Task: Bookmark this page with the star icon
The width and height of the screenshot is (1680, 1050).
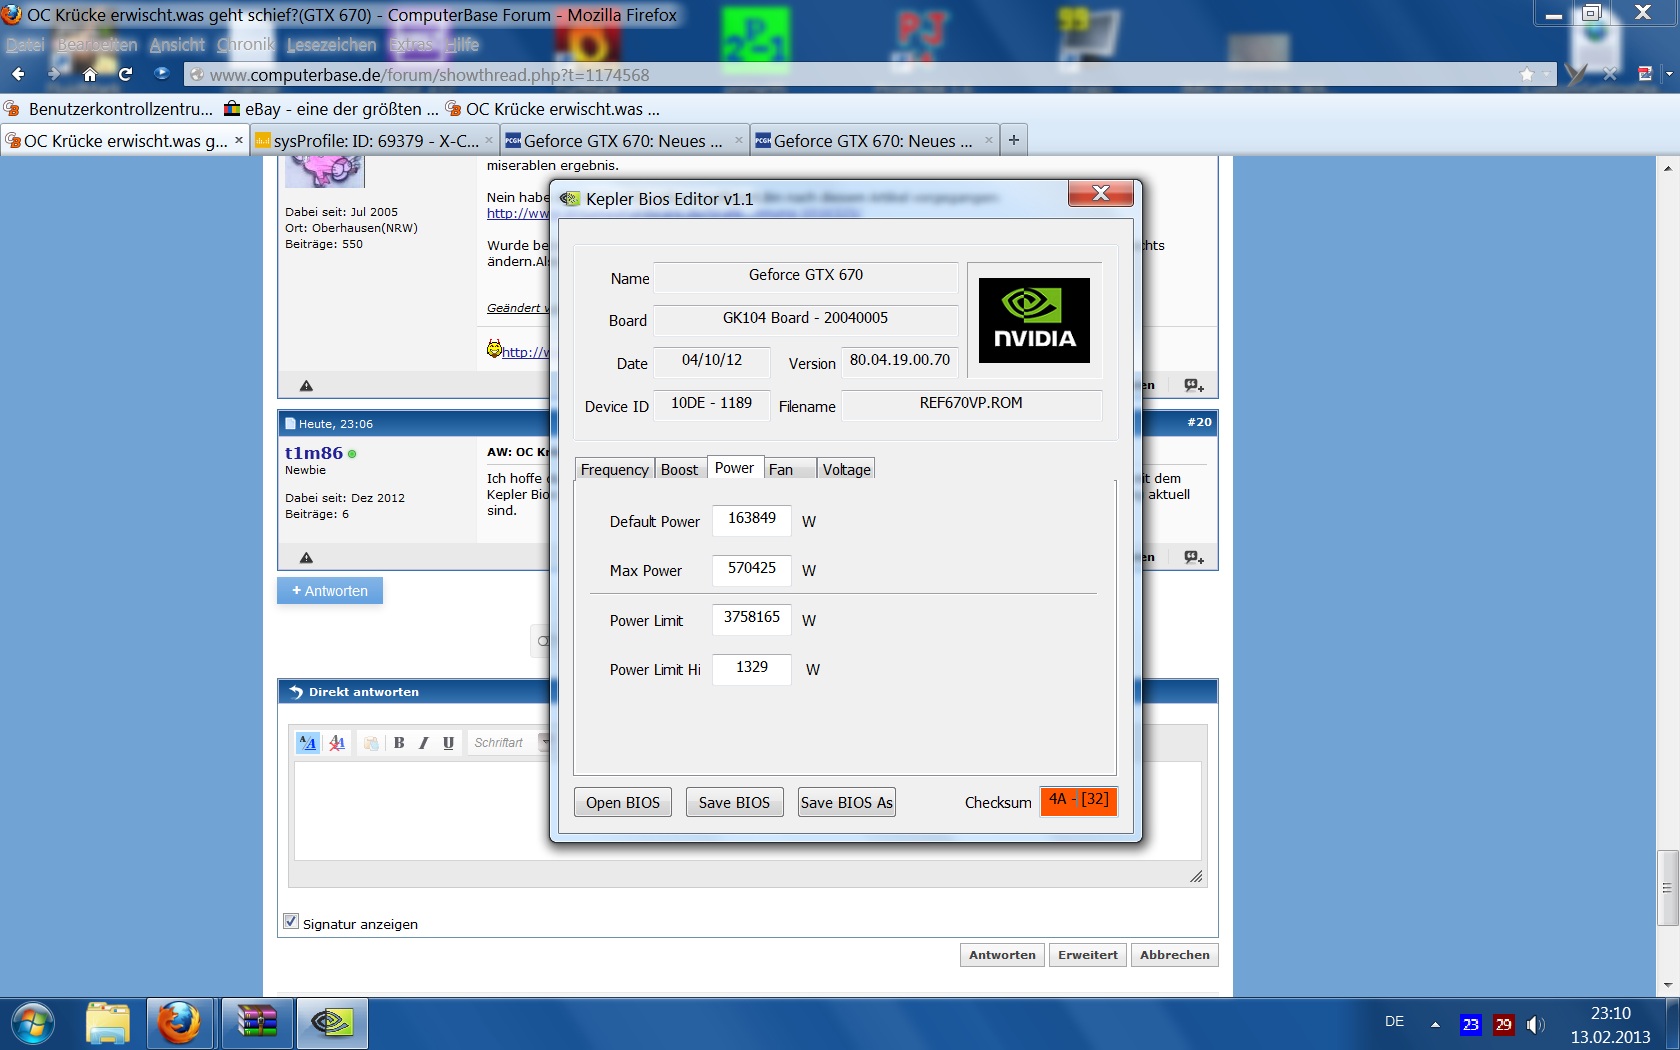Action: tap(1526, 75)
